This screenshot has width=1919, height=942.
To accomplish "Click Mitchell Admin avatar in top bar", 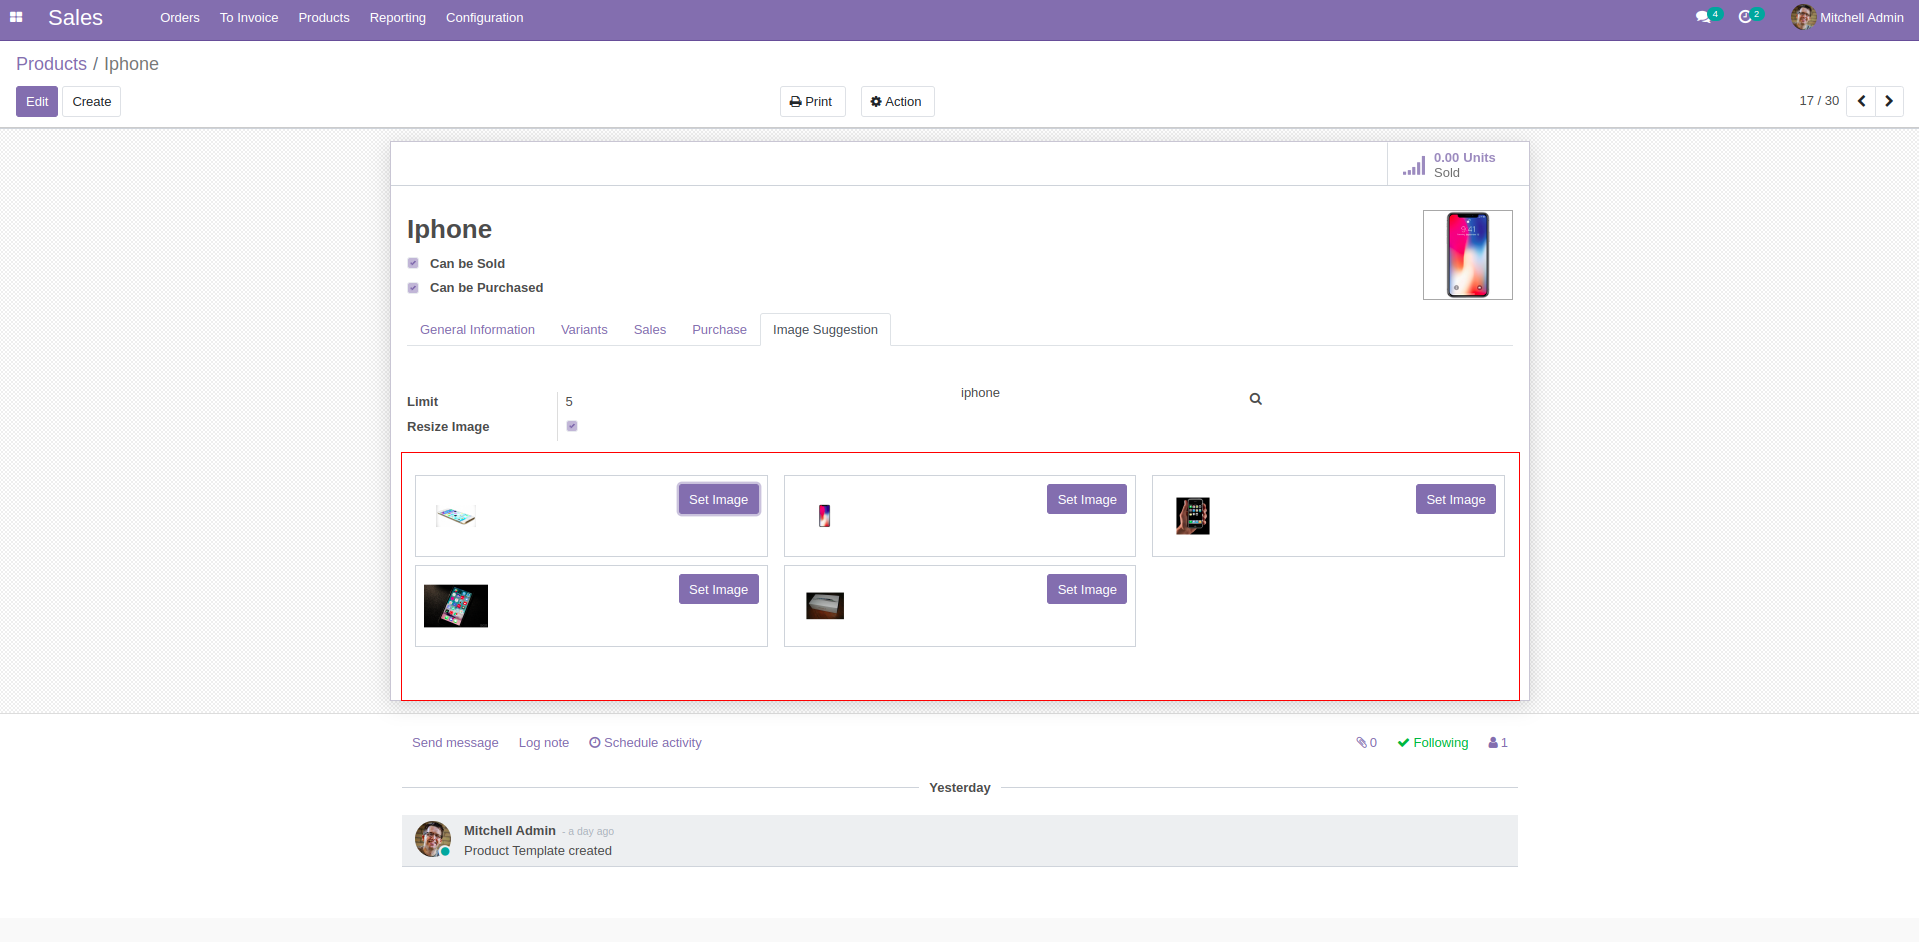I will coord(1803,17).
